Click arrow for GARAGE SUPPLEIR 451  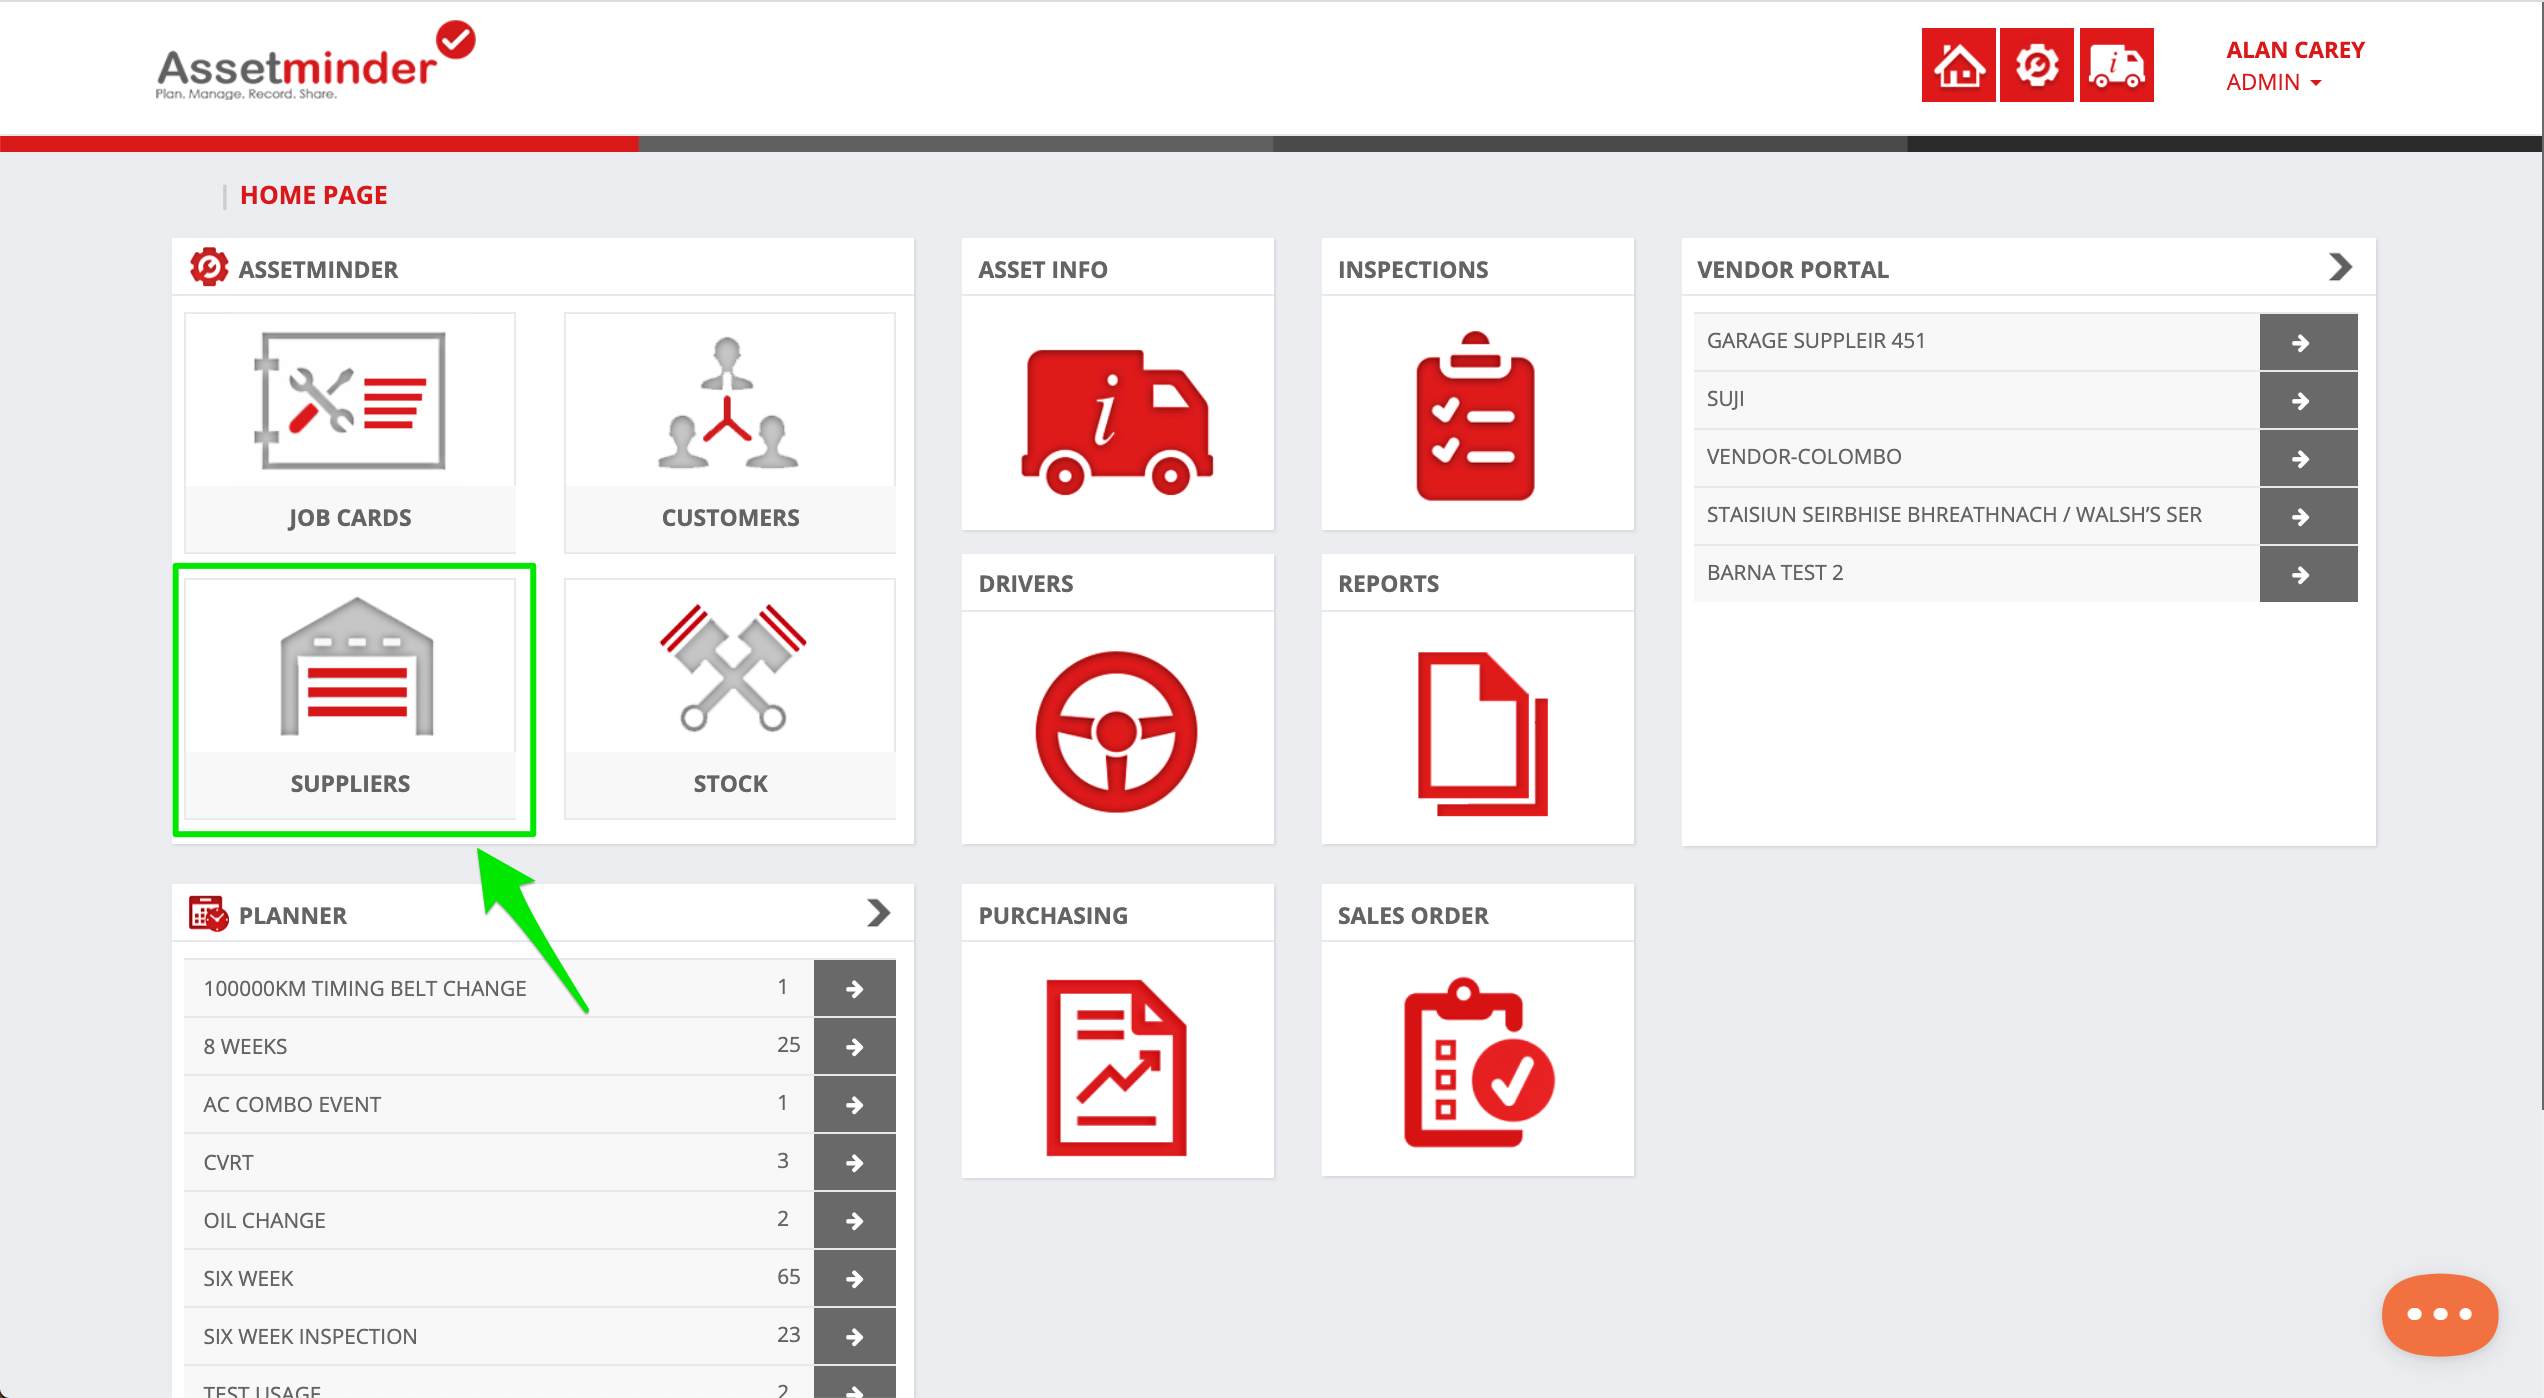2308,342
